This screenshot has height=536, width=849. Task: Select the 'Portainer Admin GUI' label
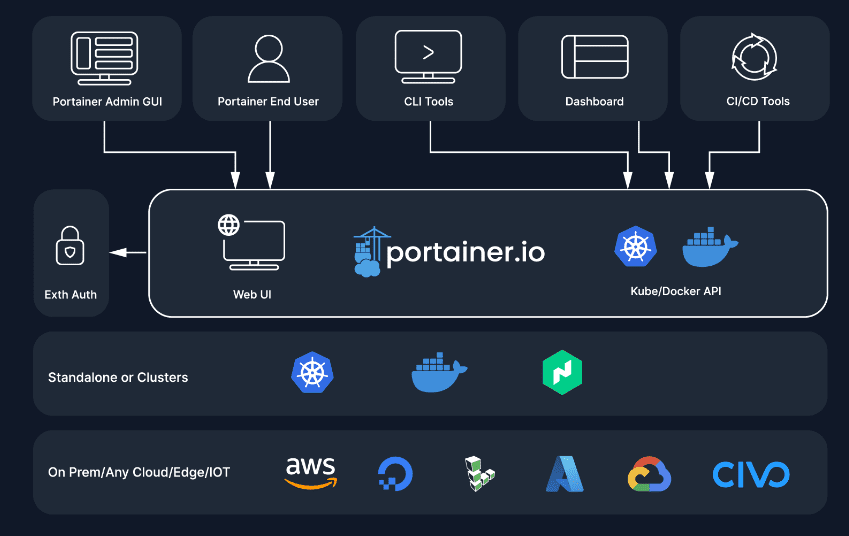tap(107, 101)
